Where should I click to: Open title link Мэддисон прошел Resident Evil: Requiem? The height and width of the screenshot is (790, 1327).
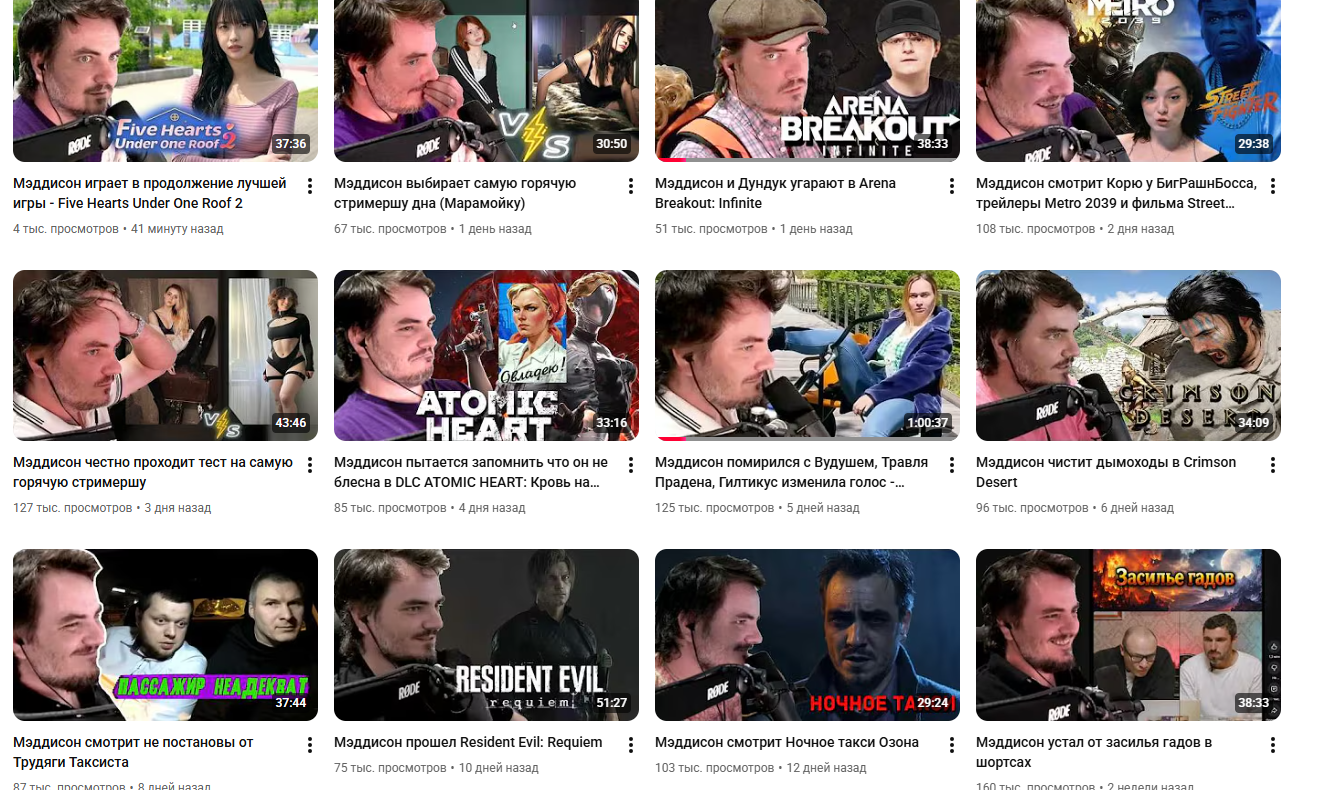click(x=468, y=742)
